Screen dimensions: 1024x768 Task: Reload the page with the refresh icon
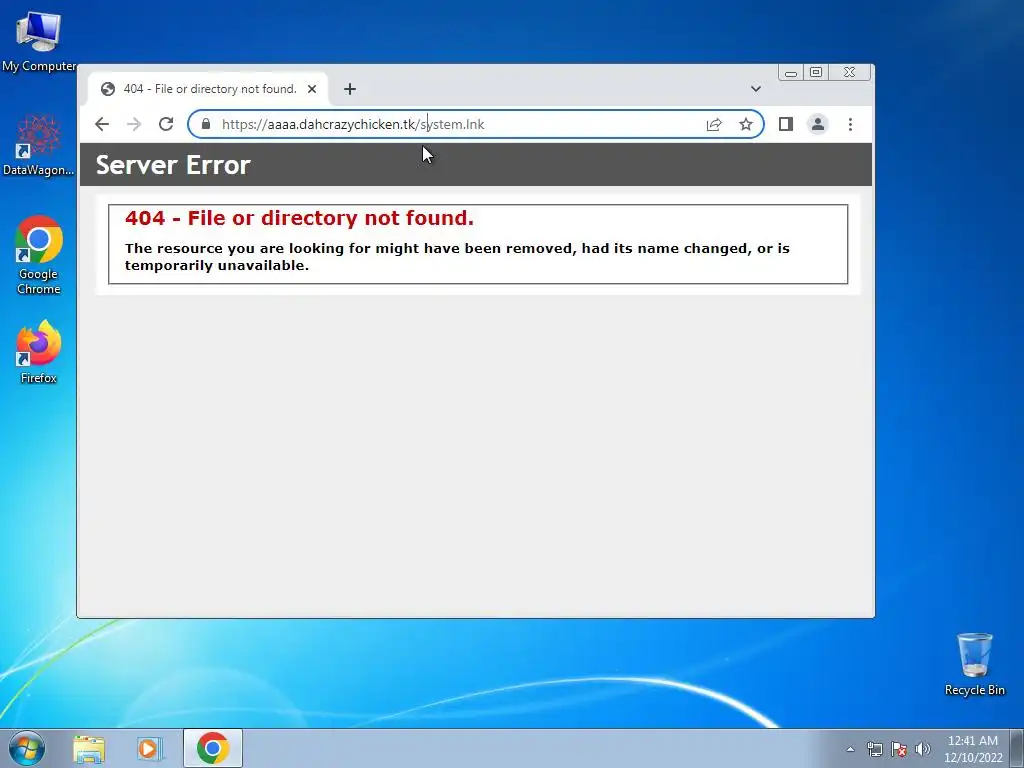point(166,124)
